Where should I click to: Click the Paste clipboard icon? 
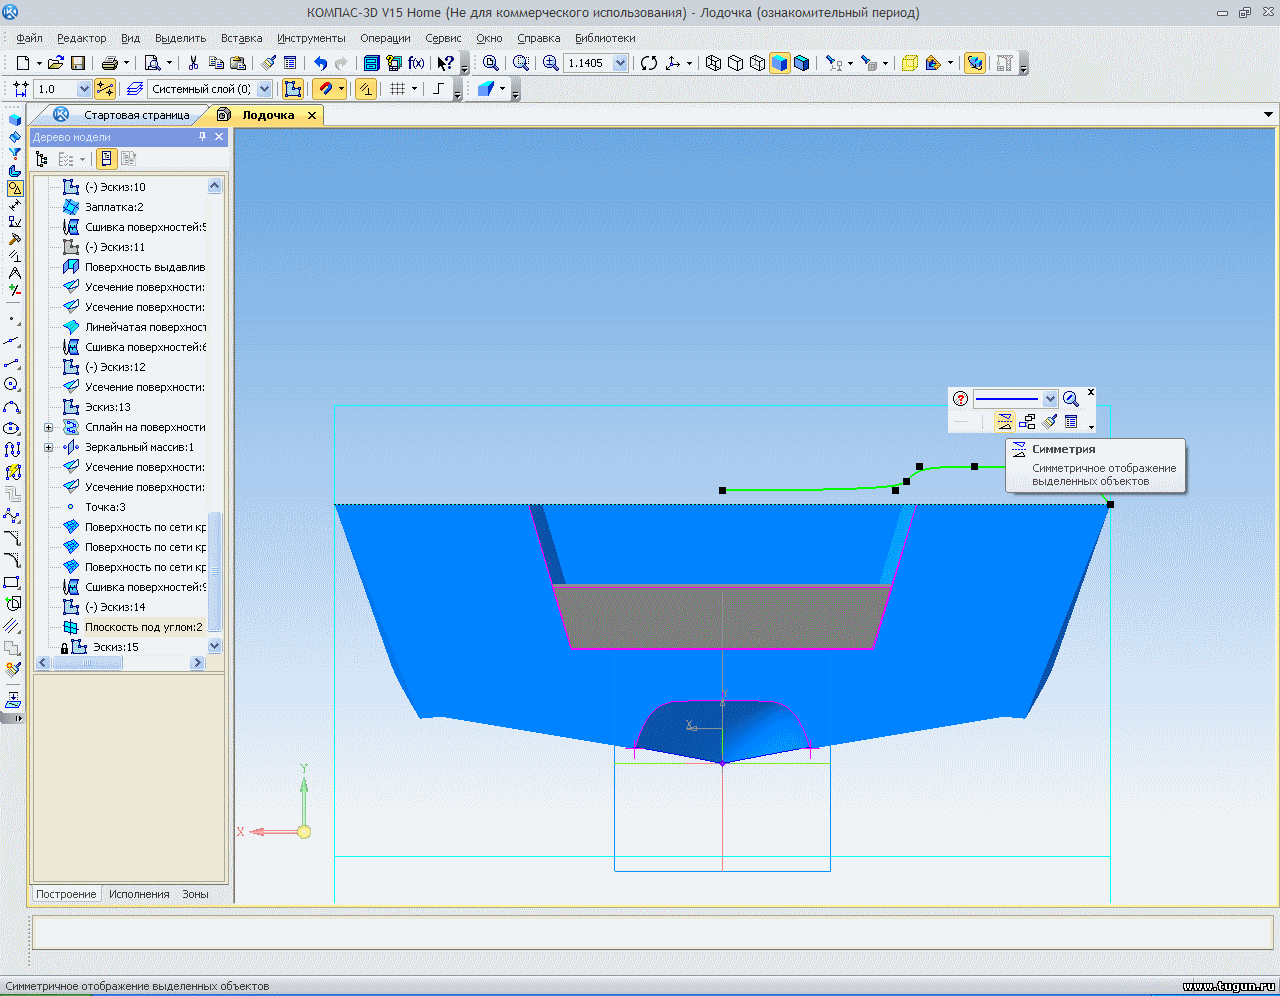(x=238, y=63)
